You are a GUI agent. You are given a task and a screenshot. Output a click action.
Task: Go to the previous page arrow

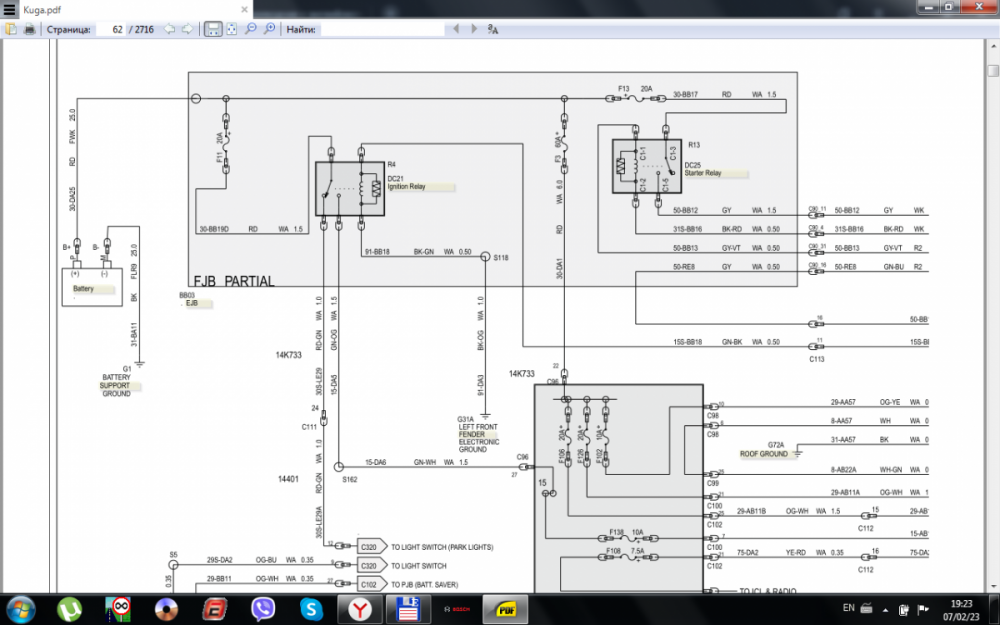(169, 29)
